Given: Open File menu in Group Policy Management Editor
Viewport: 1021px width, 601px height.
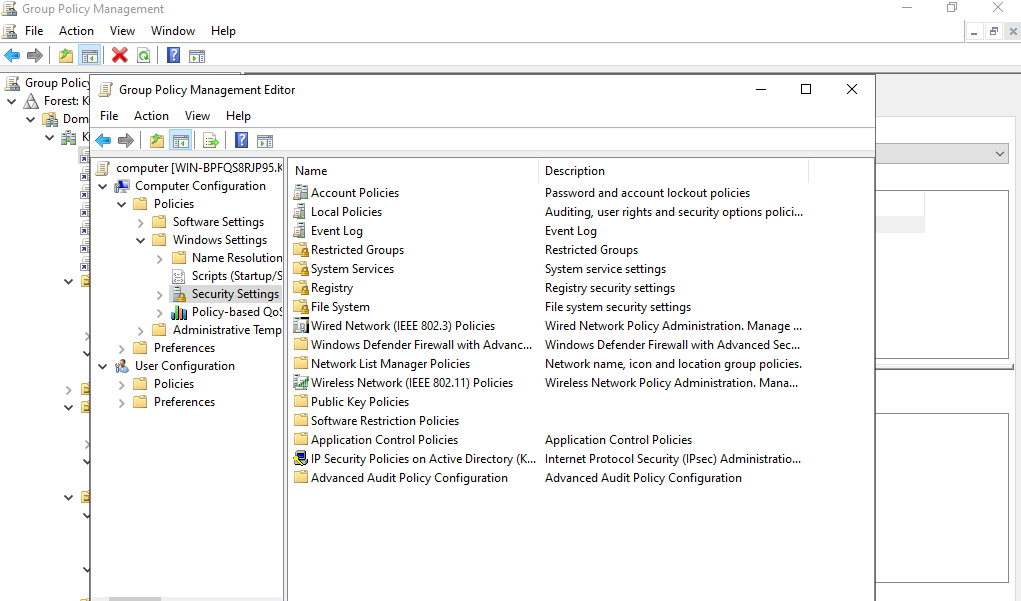Looking at the screenshot, I should pos(109,116).
